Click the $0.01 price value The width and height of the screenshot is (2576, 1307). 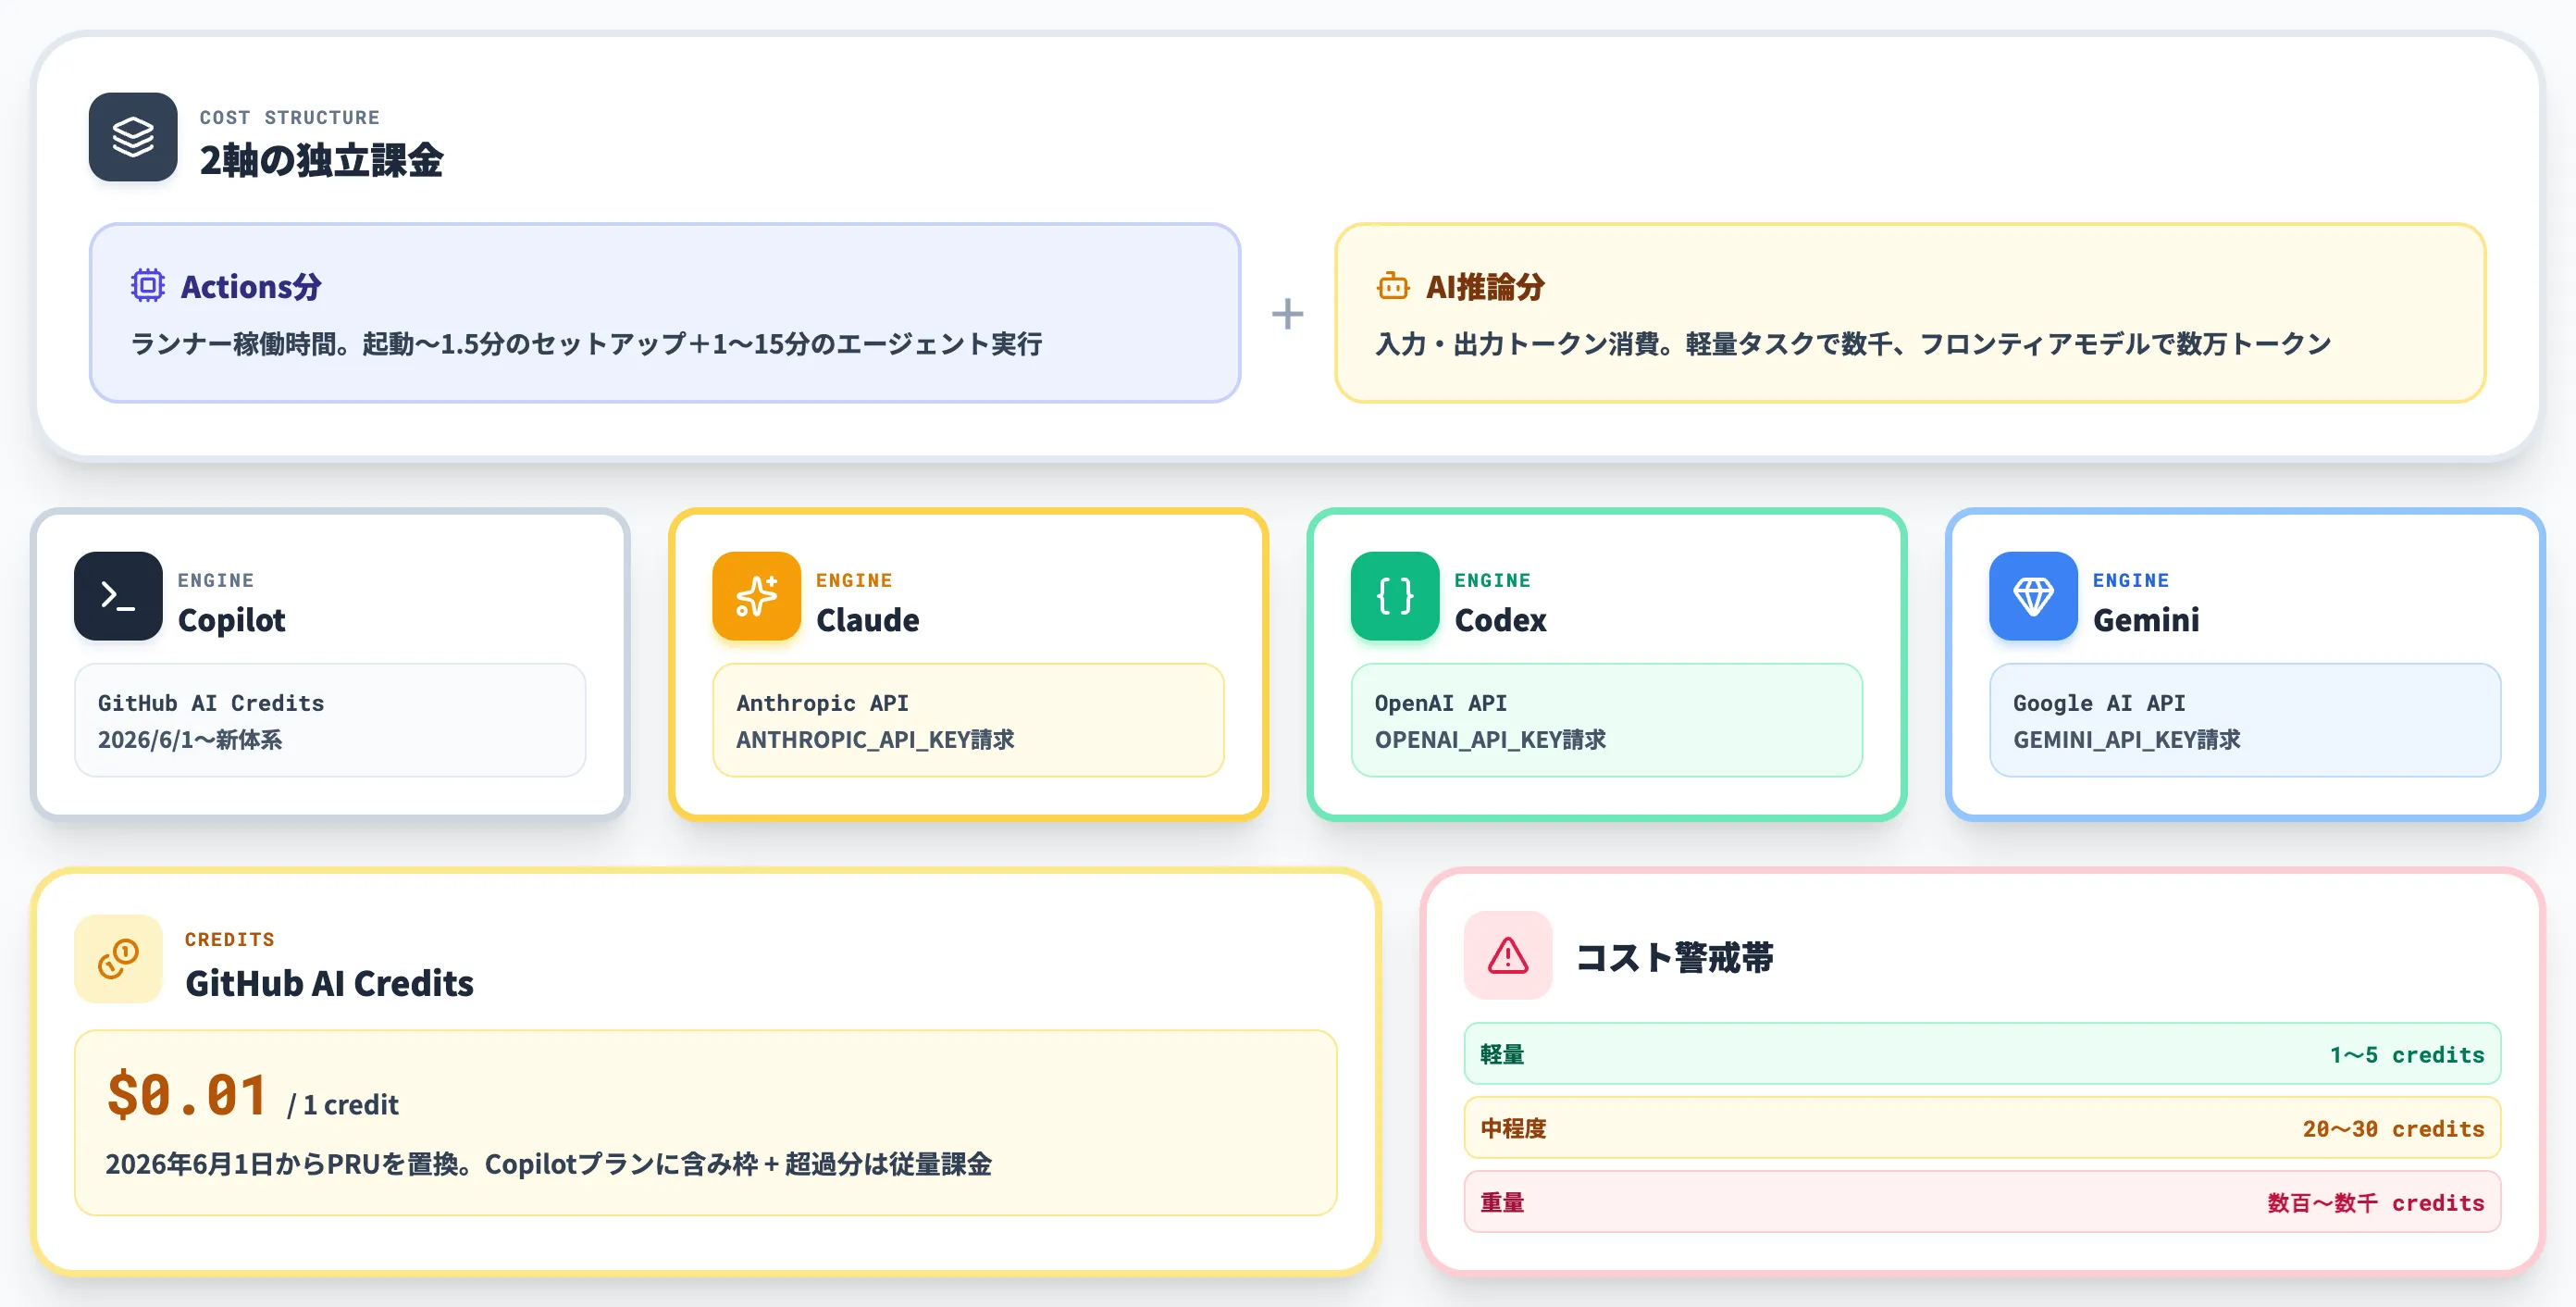[x=187, y=1094]
